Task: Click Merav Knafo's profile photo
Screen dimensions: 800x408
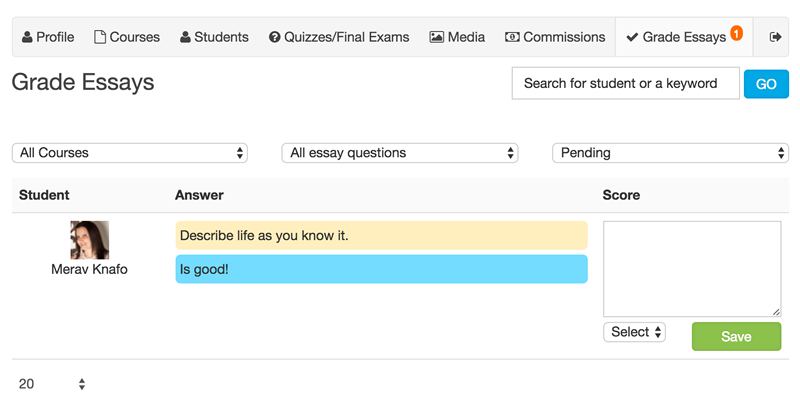Action: (x=89, y=240)
